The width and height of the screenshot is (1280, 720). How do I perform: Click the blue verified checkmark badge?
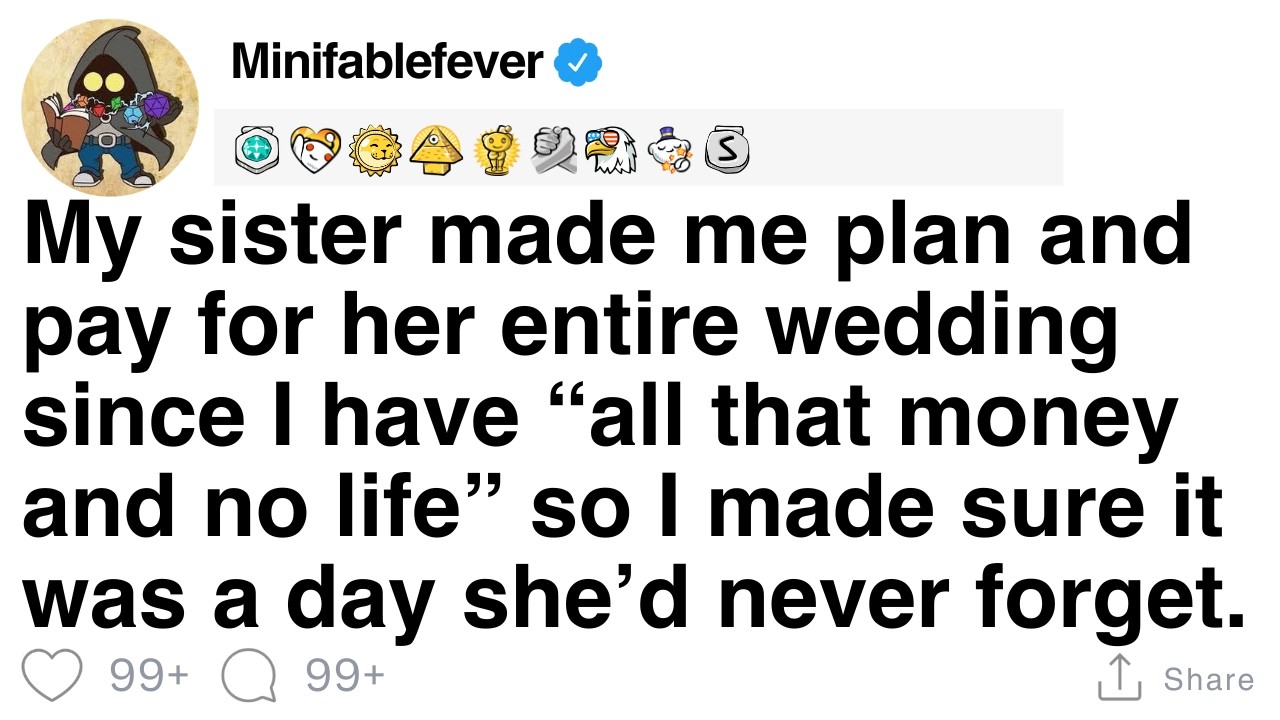point(578,64)
